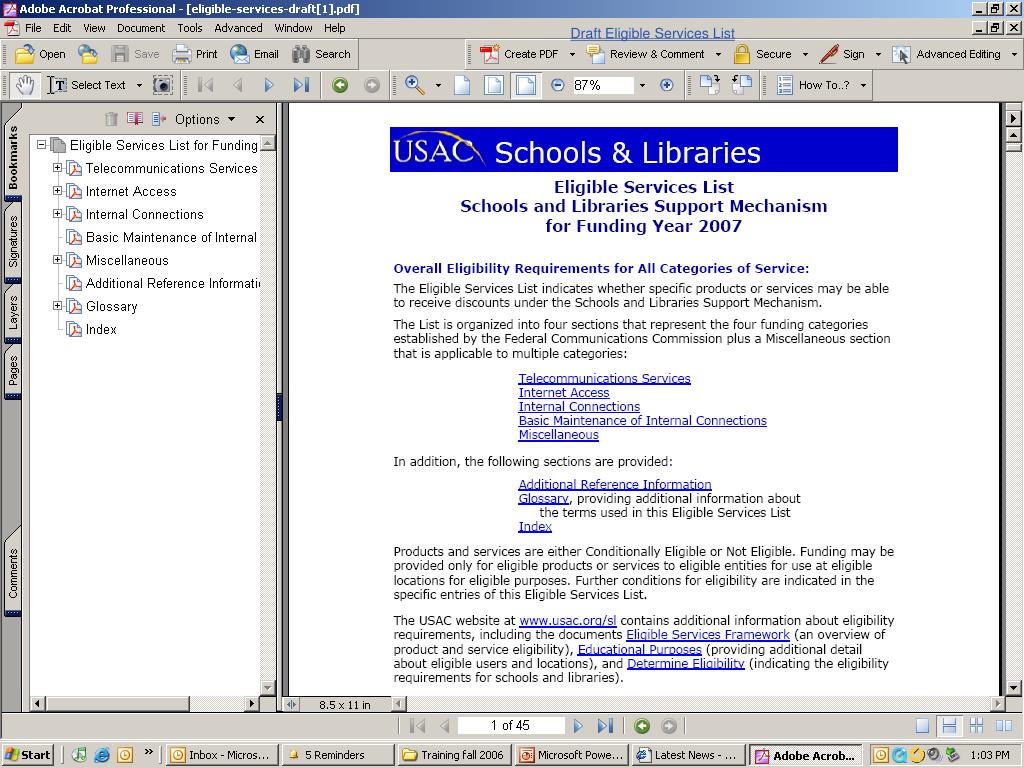Click the minus Zoom Out button
This screenshot has width=1024, height=768.
(x=557, y=86)
